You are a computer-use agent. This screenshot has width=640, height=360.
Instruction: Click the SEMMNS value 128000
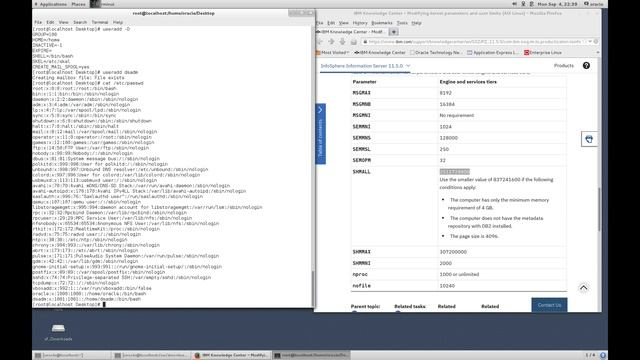(449, 138)
